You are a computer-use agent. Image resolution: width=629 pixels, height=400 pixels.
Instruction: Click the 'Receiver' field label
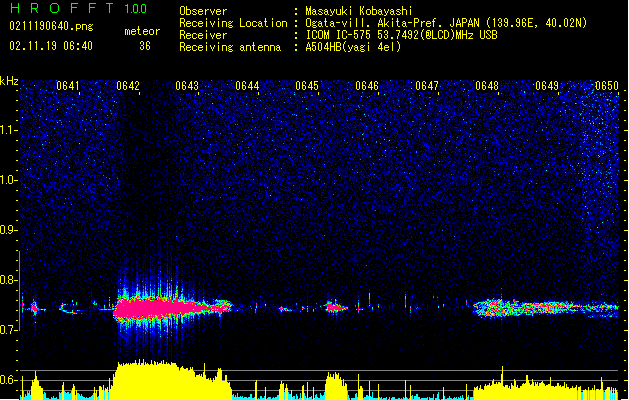click(x=203, y=35)
